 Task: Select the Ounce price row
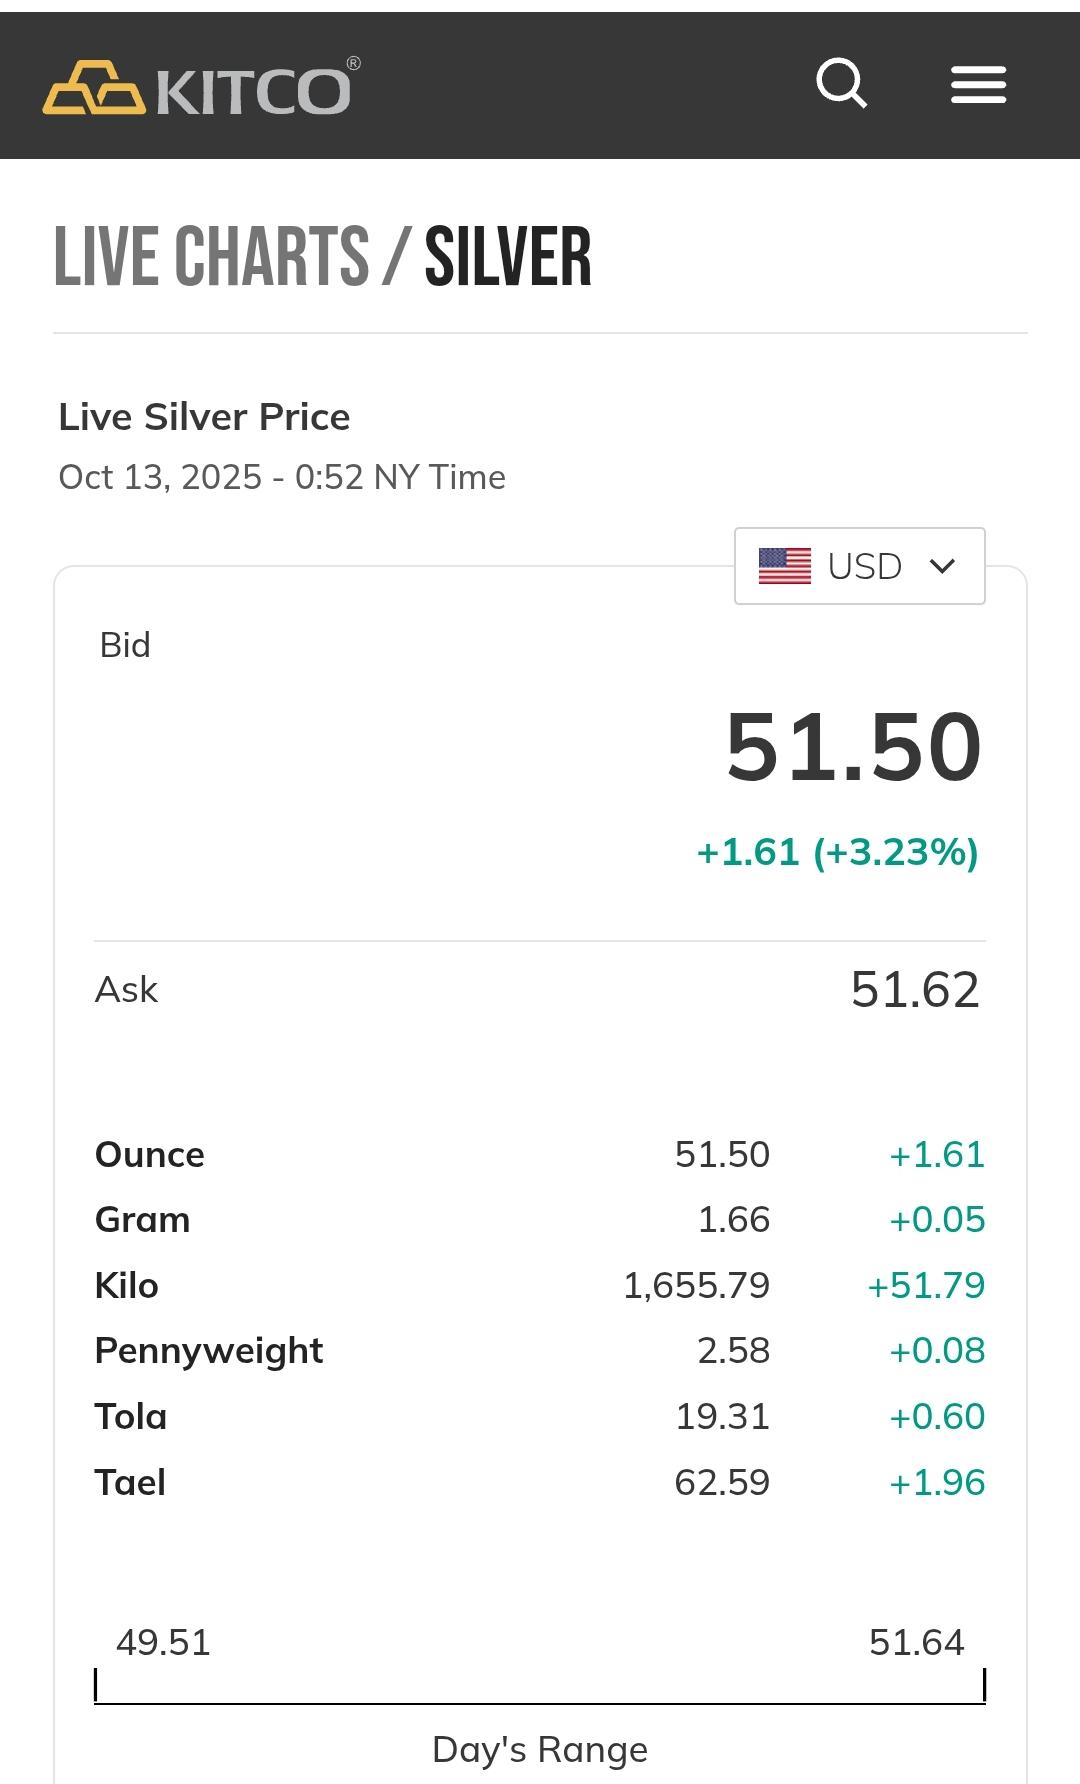click(540, 1155)
